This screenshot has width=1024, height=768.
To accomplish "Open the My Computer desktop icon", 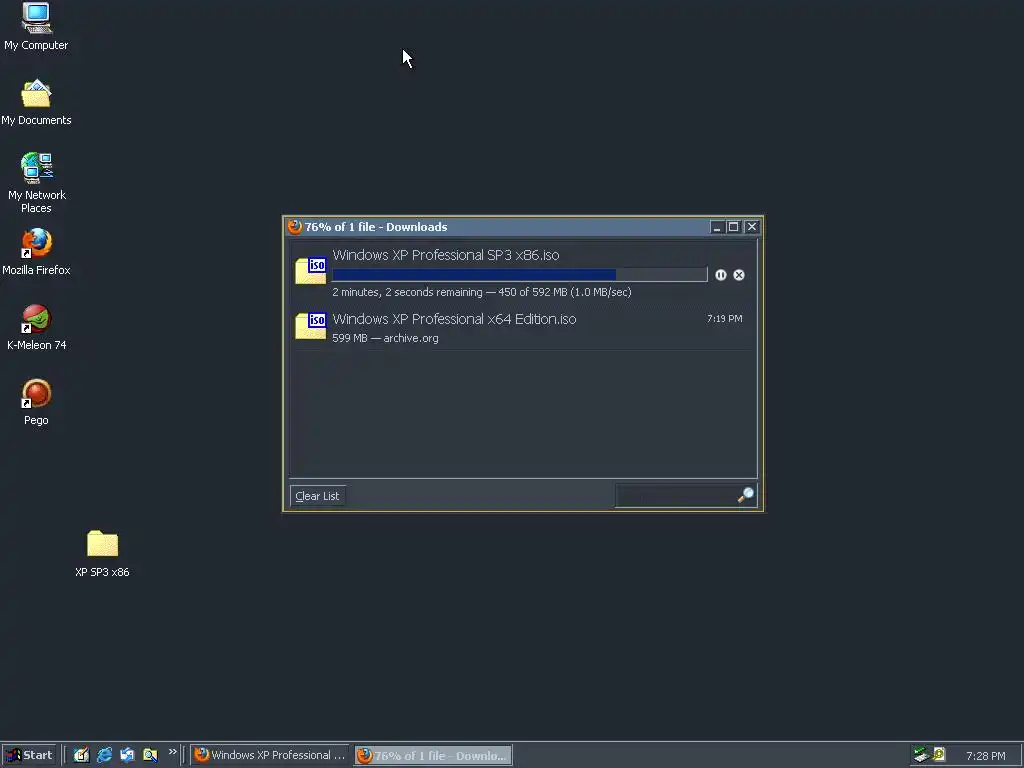I will [x=36, y=18].
